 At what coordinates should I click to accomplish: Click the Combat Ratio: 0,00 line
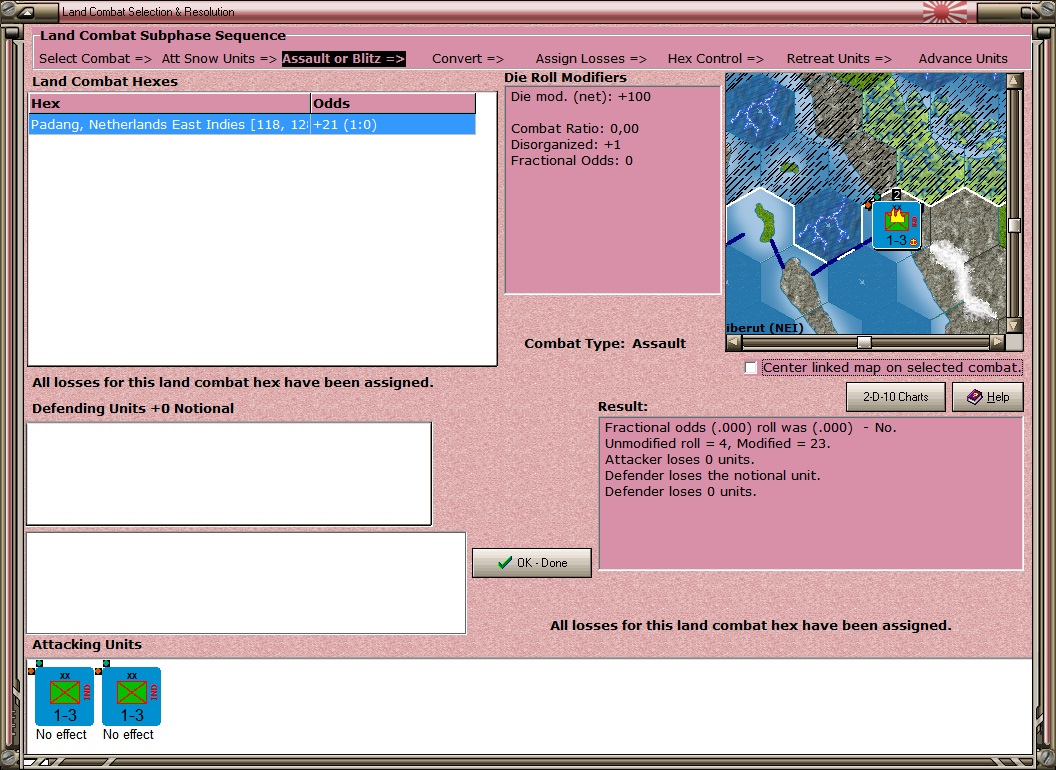point(574,129)
